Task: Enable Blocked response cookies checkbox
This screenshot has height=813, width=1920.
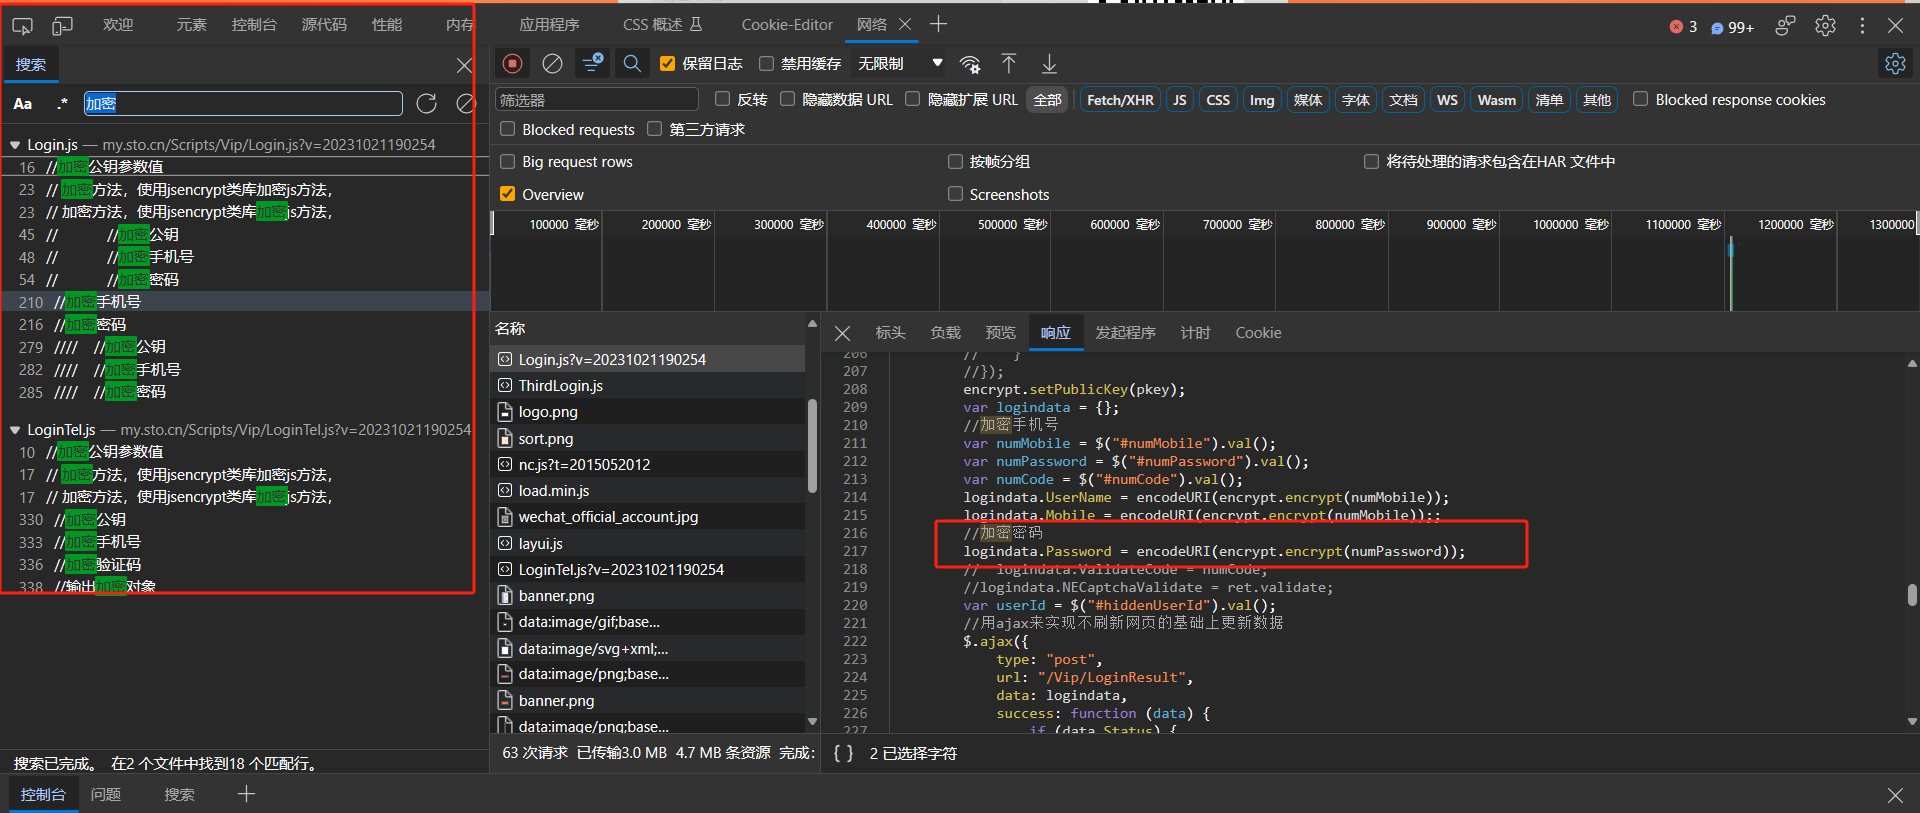Action: (1641, 99)
